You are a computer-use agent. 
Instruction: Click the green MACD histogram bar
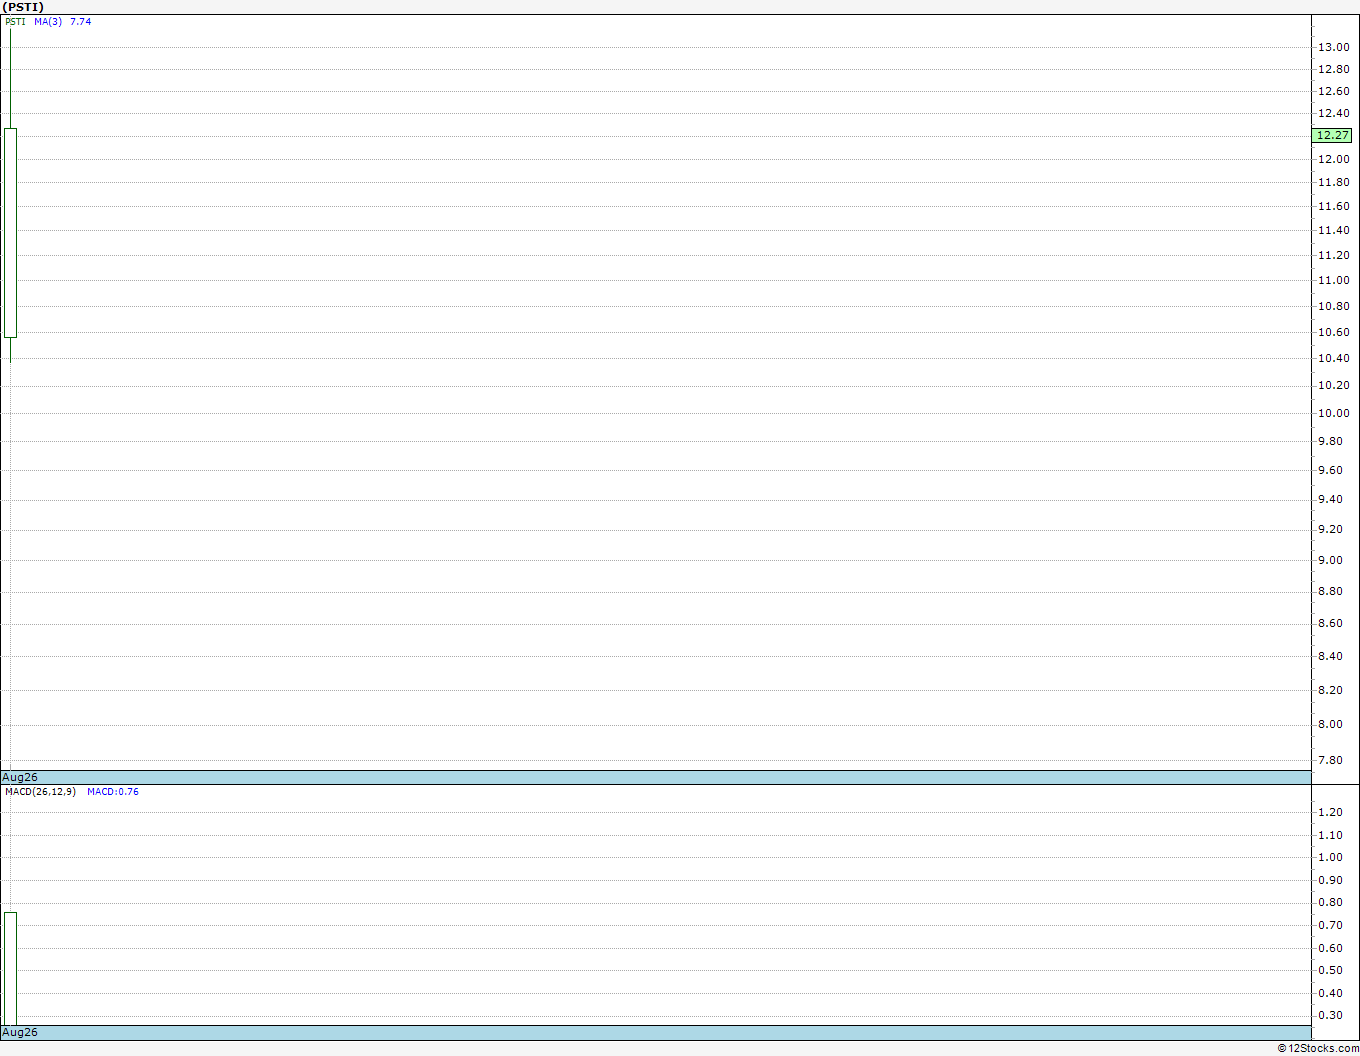tap(10, 968)
